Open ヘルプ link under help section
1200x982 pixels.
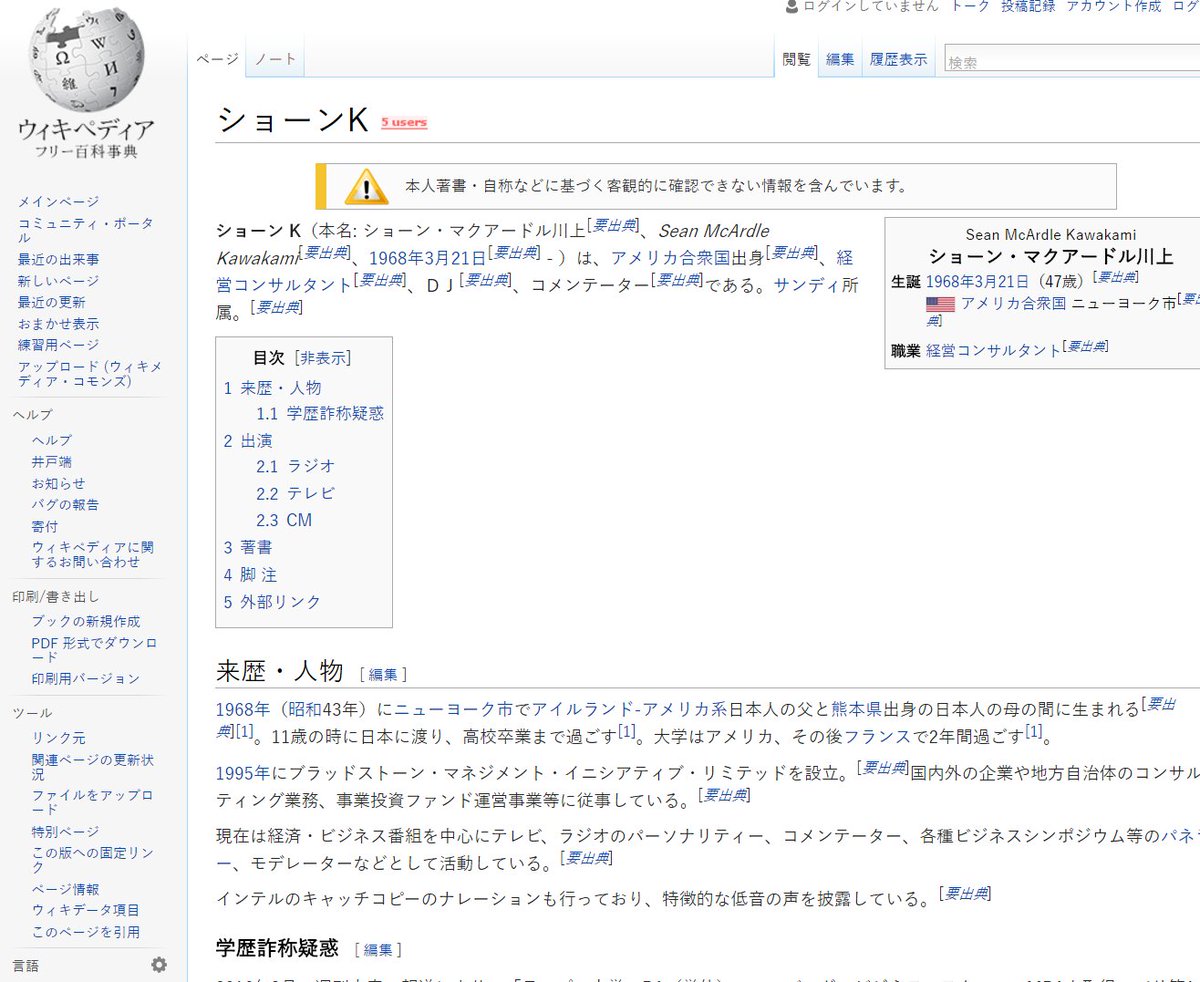pyautogui.click(x=52, y=440)
